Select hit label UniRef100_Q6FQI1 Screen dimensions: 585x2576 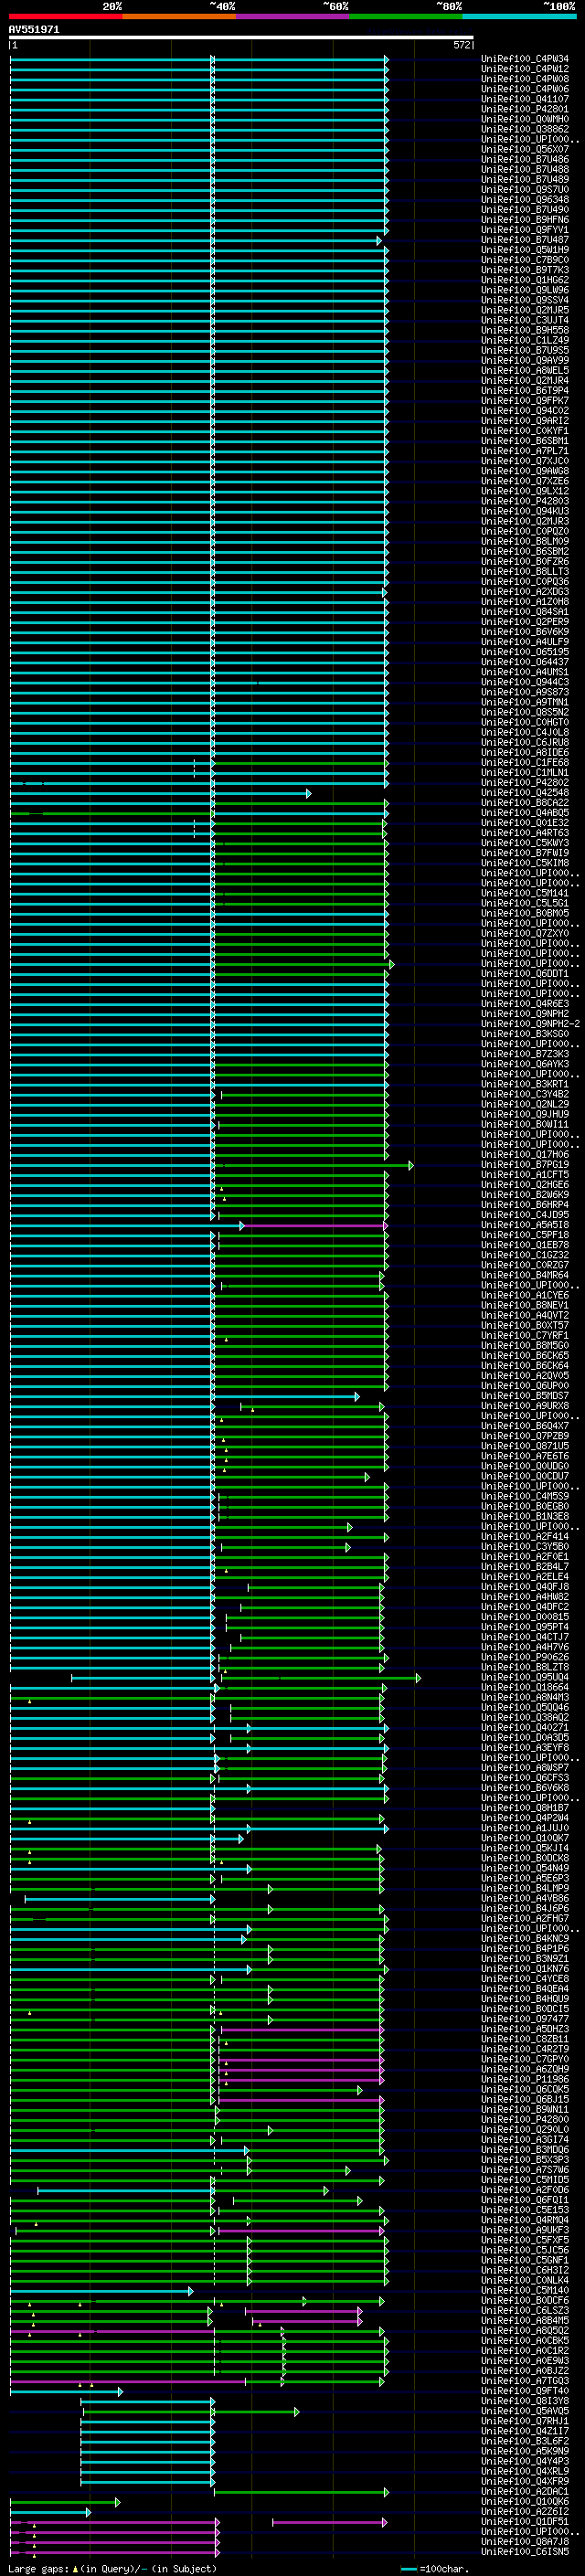pyautogui.click(x=525, y=2200)
